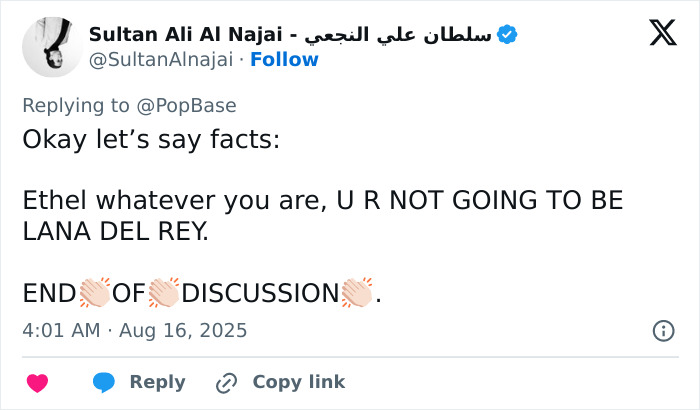Viewport: 700px width, 410px height.
Task: Click the "Okay let's say facts" line
Action: click(x=151, y=140)
